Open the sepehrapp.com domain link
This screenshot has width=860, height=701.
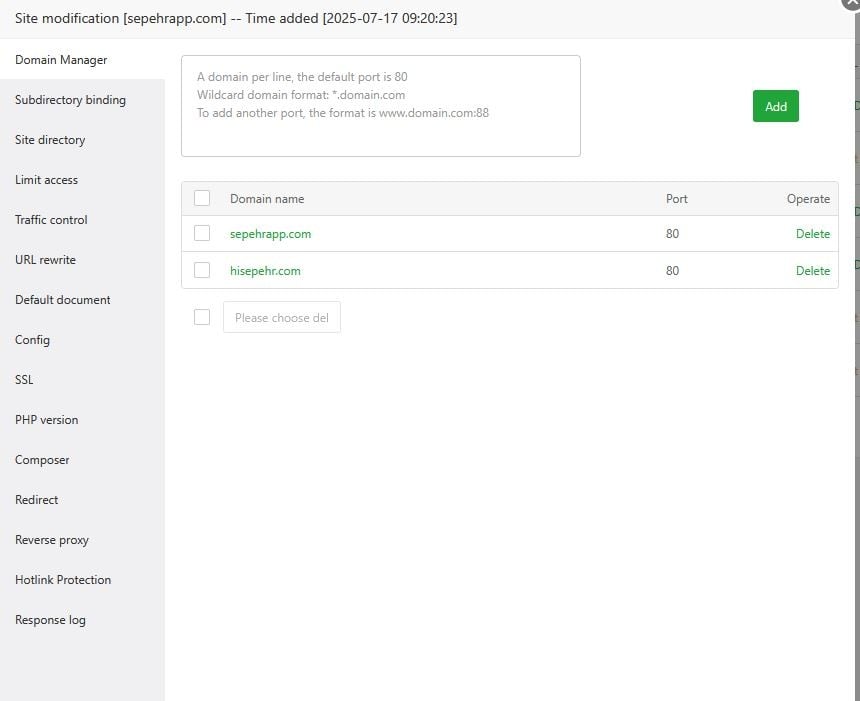click(270, 234)
